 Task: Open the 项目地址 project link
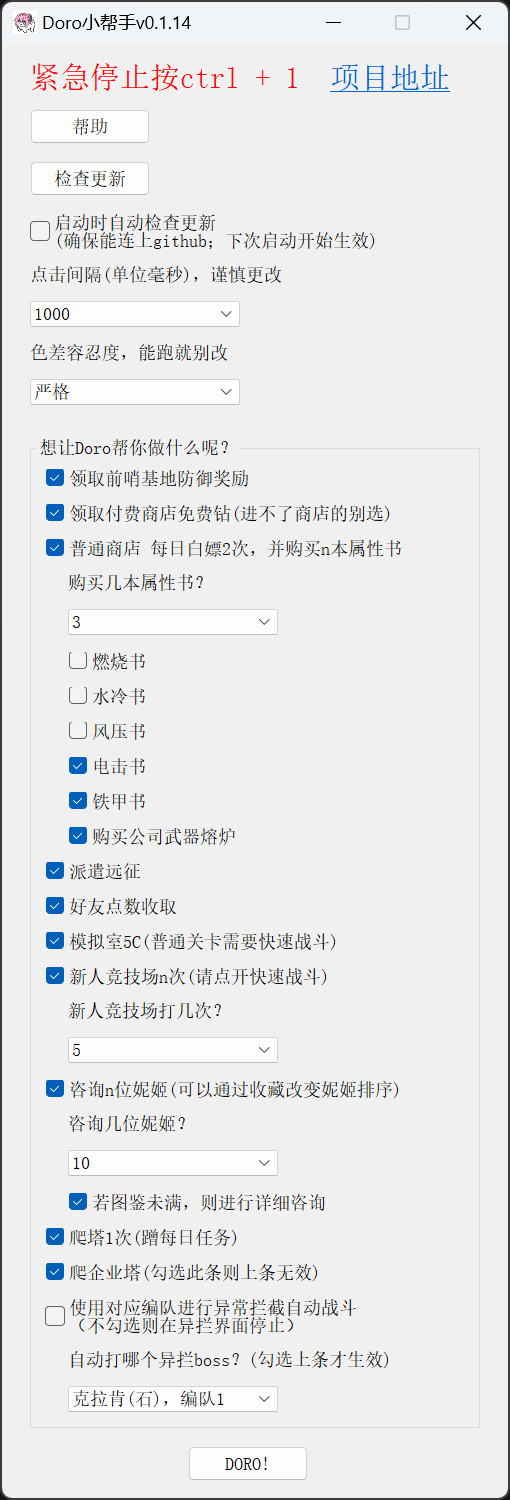pyautogui.click(x=390, y=78)
